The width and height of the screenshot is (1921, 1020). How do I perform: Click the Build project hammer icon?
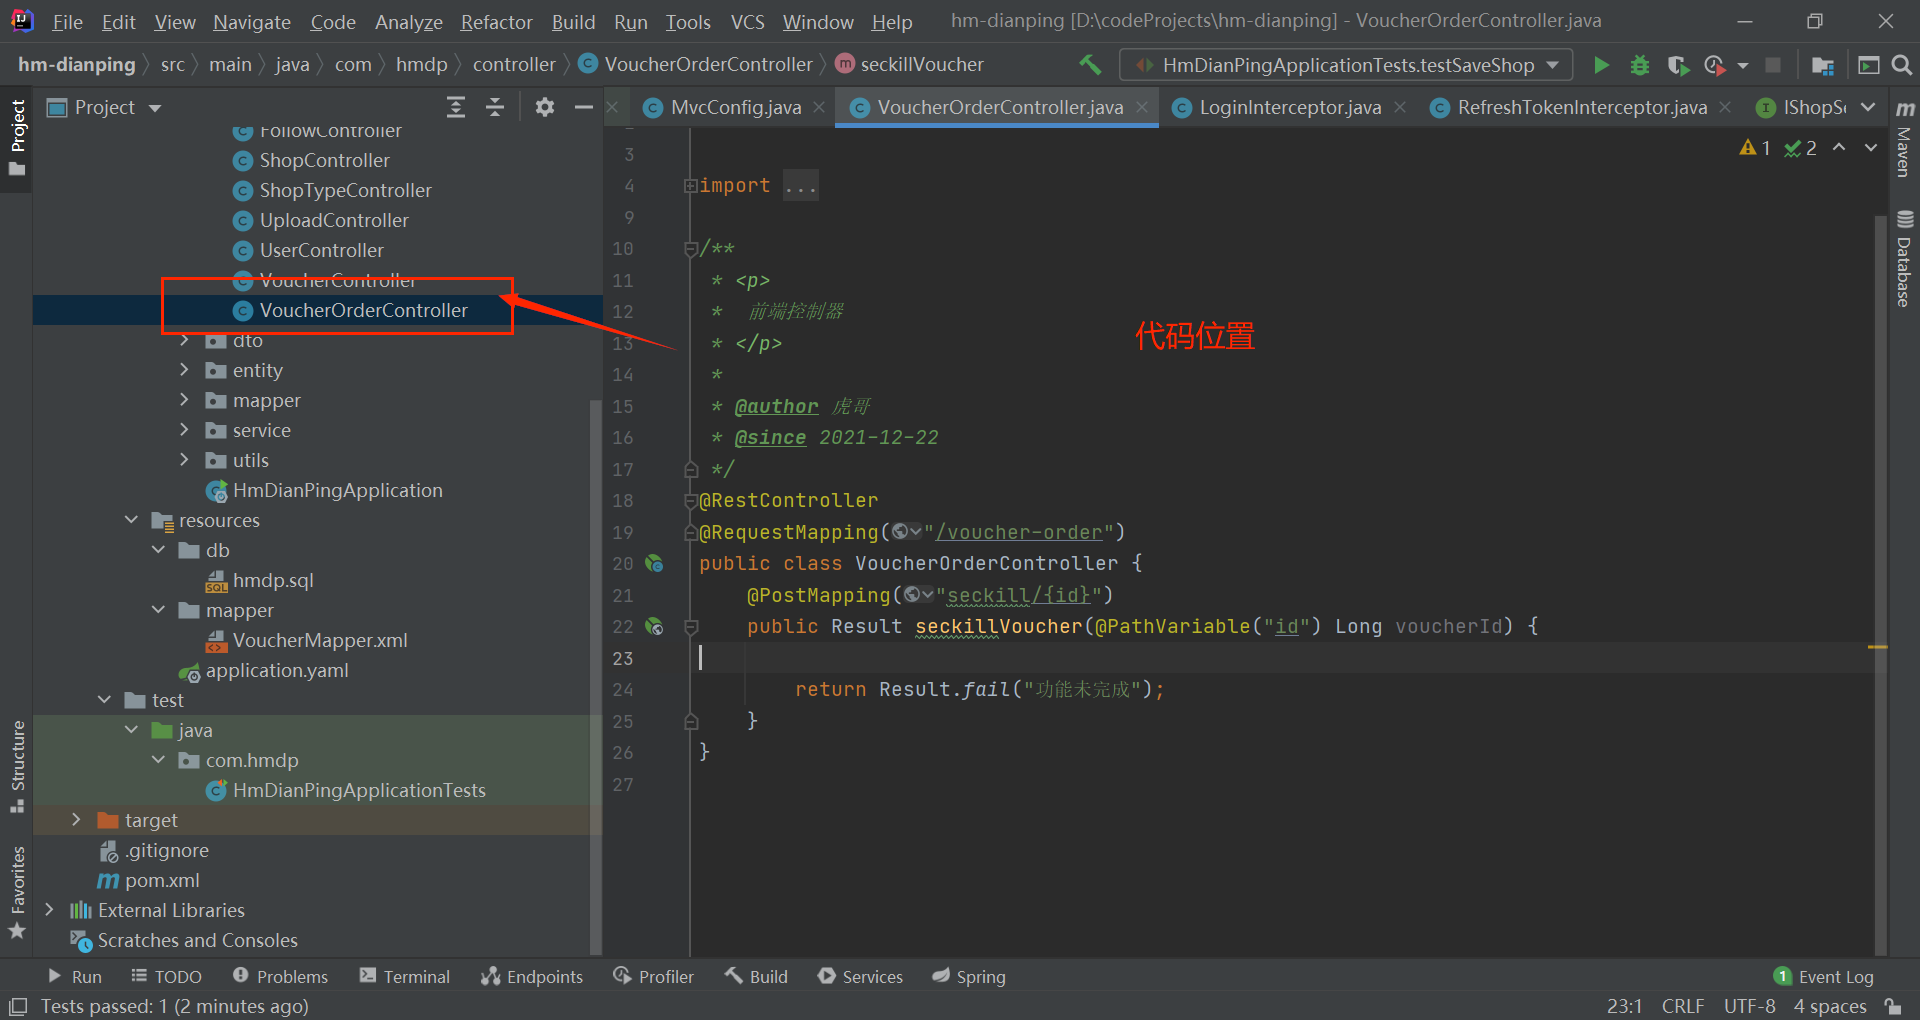1090,65
